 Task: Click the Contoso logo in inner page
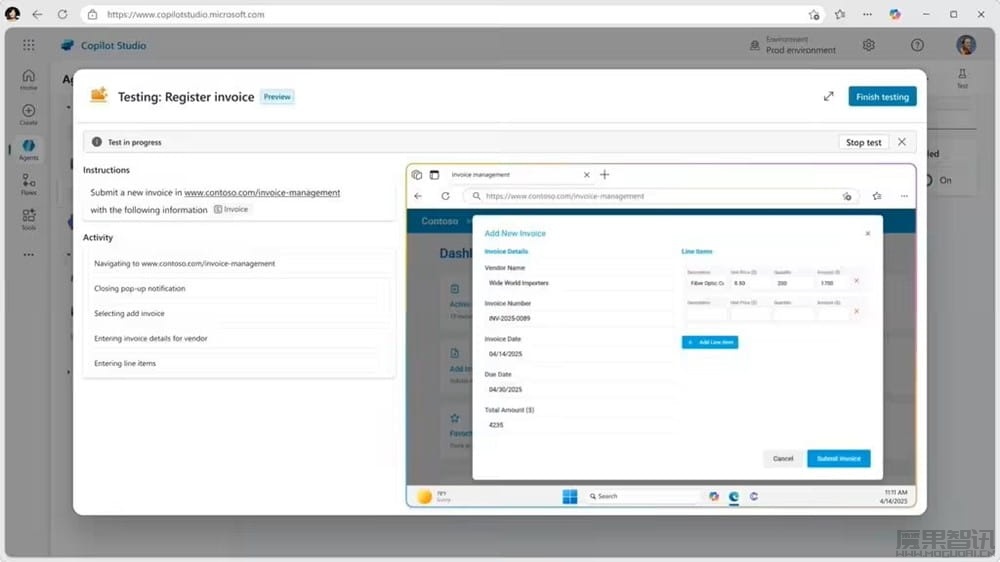point(439,221)
